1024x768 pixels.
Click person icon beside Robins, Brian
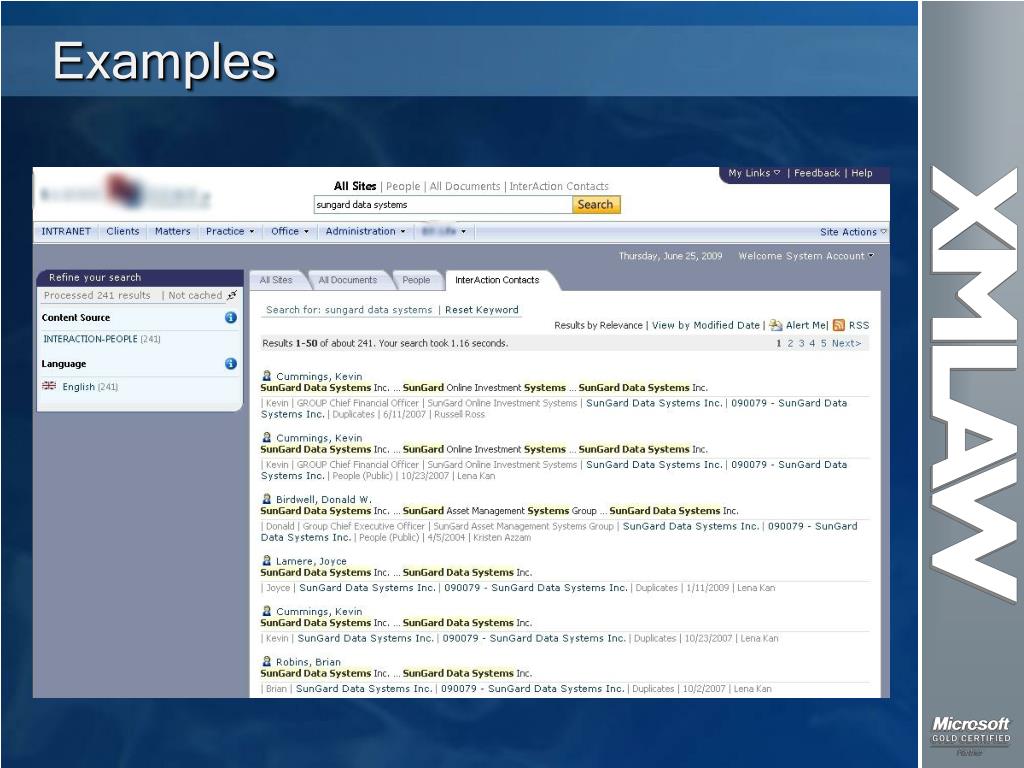tap(266, 662)
